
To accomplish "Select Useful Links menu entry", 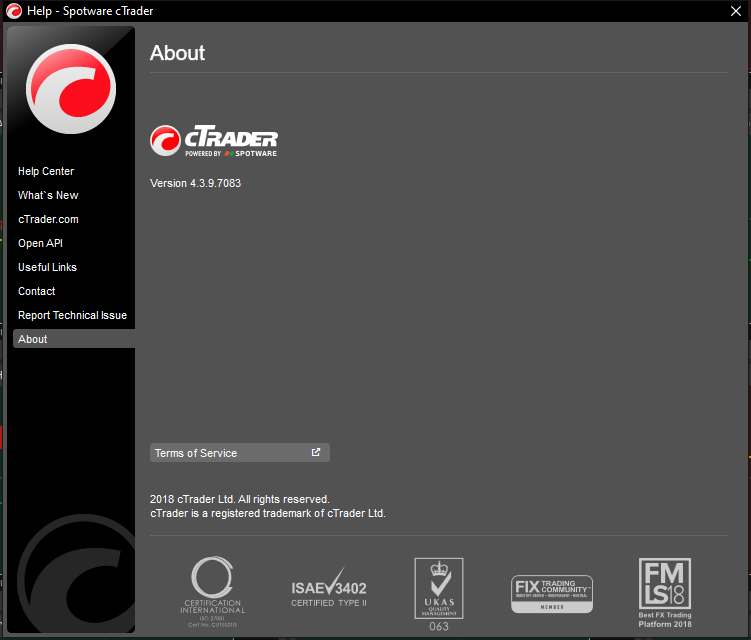I will [x=47, y=267].
